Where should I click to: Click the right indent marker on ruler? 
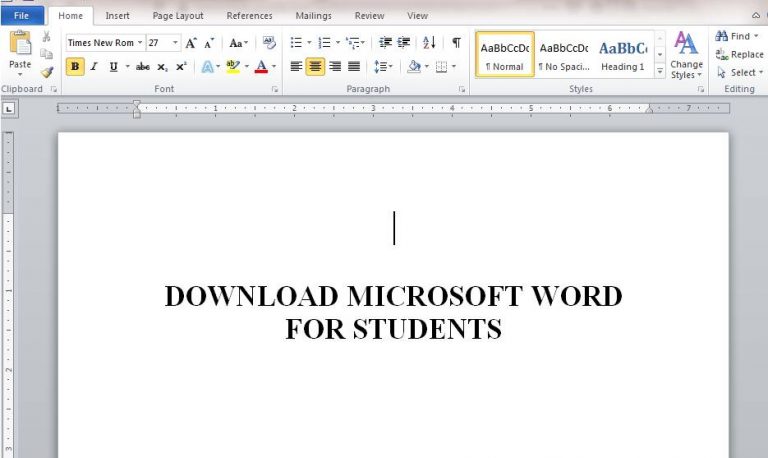649,109
